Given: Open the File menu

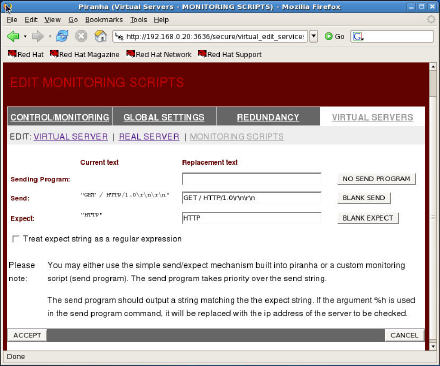Looking at the screenshot, I should 12,20.
